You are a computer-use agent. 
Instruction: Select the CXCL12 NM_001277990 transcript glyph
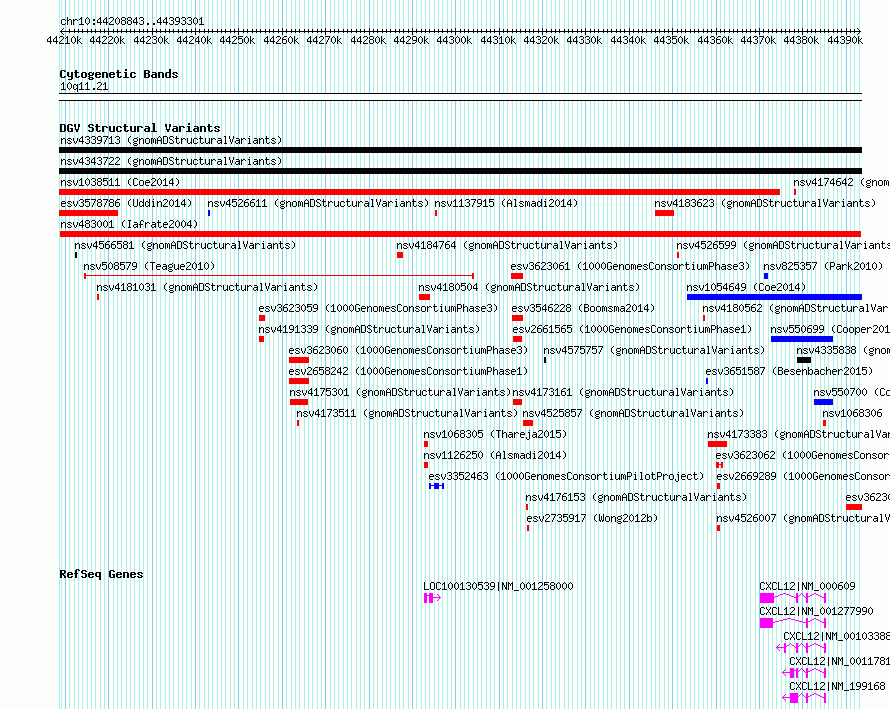point(792,623)
